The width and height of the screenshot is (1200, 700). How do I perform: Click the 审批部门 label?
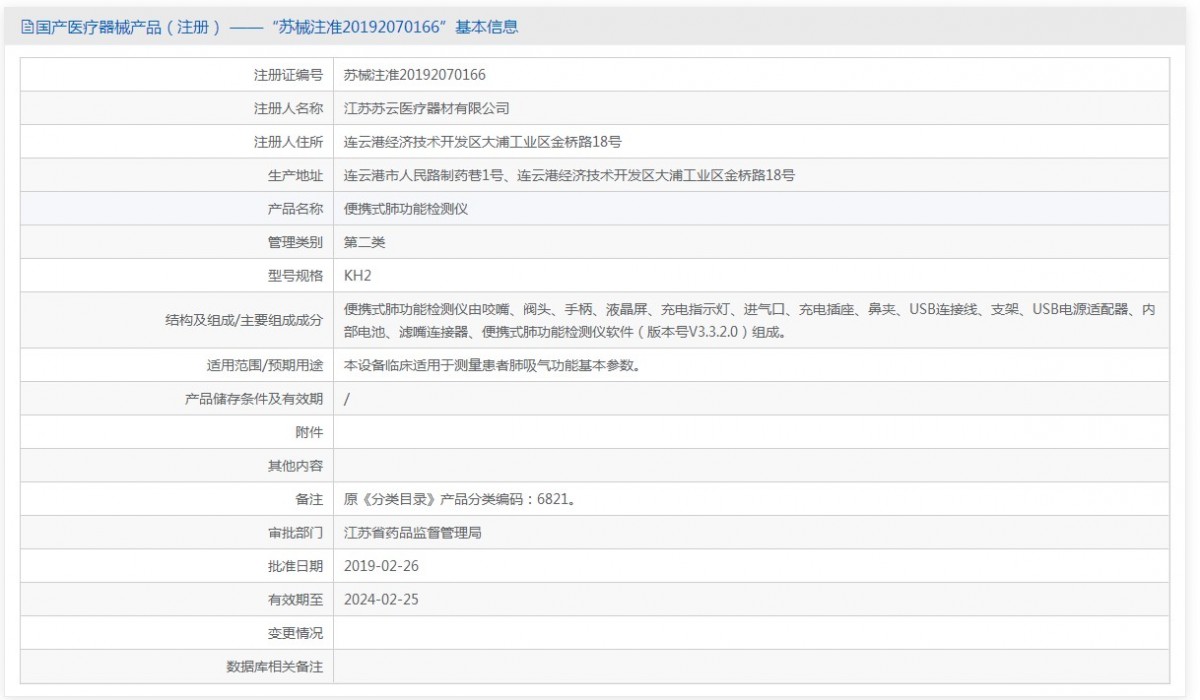point(295,532)
